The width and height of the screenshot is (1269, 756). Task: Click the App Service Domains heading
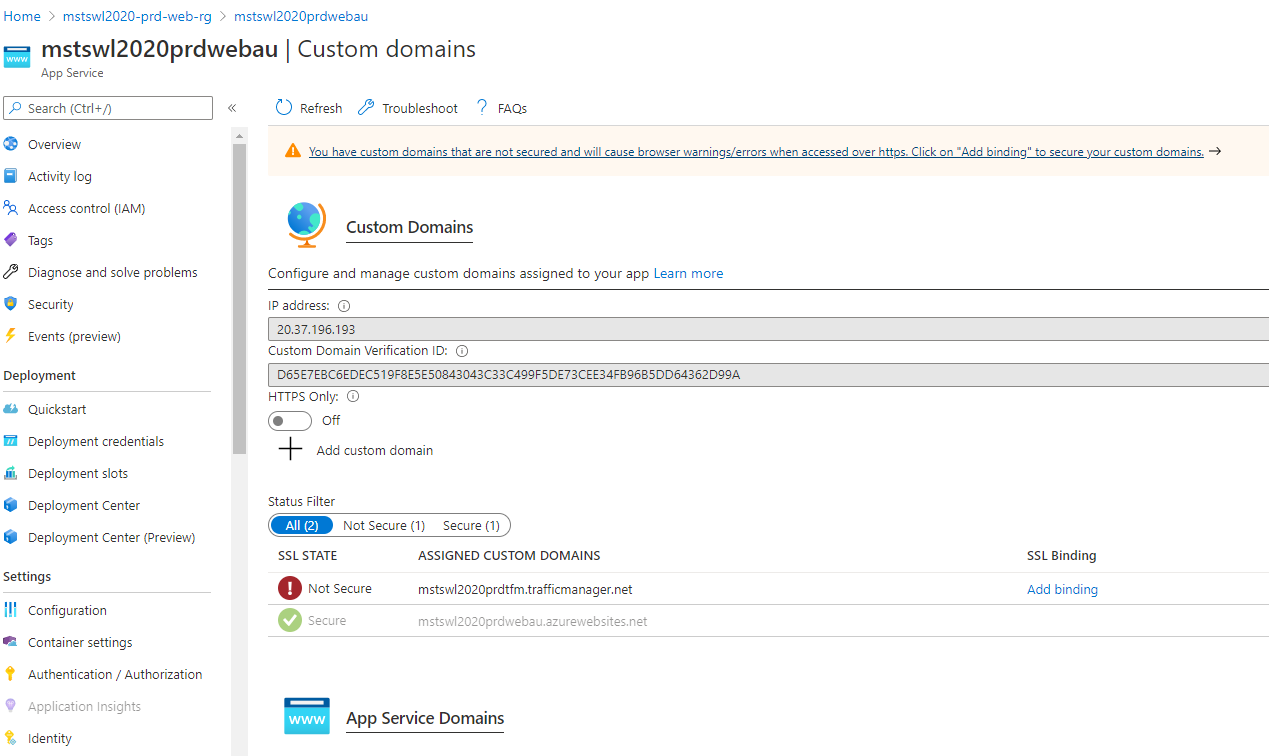[425, 718]
